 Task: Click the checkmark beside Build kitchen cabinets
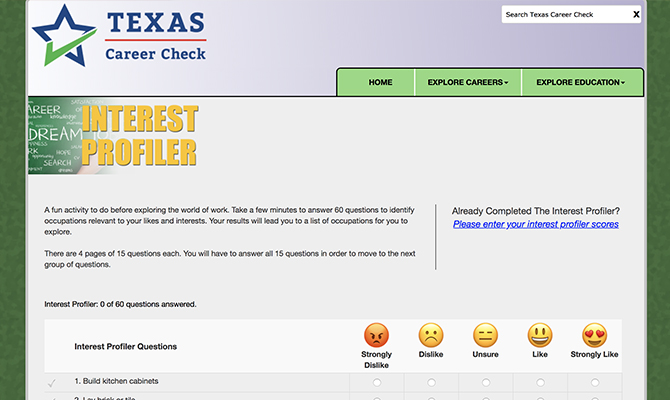[x=52, y=383]
